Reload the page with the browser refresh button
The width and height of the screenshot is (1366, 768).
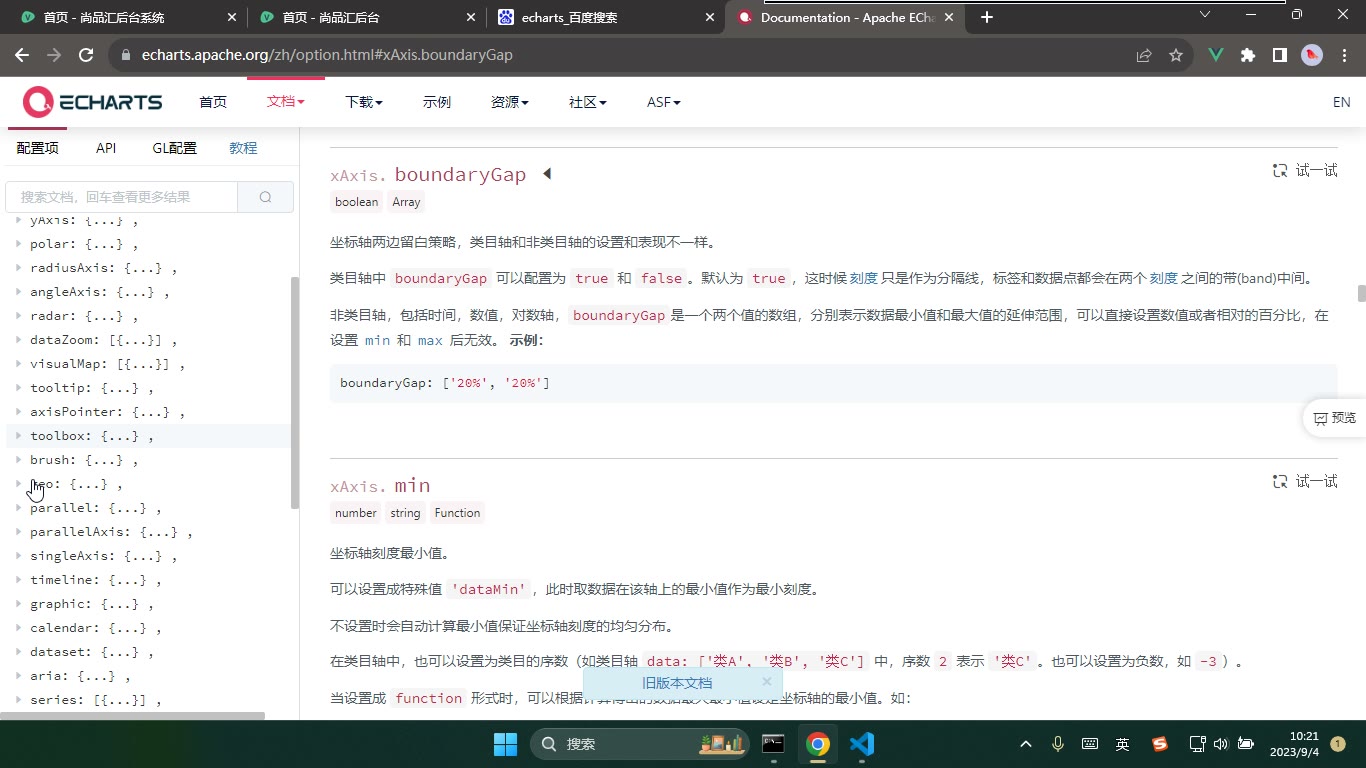pyautogui.click(x=86, y=55)
